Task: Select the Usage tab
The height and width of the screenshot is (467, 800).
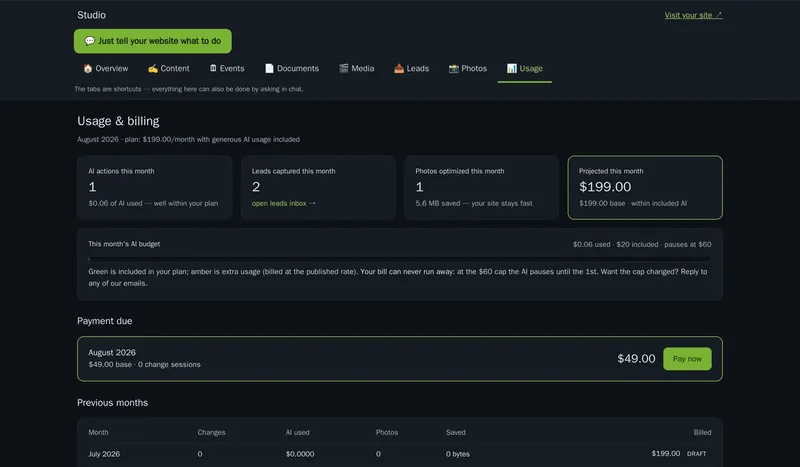Action: coord(524,68)
